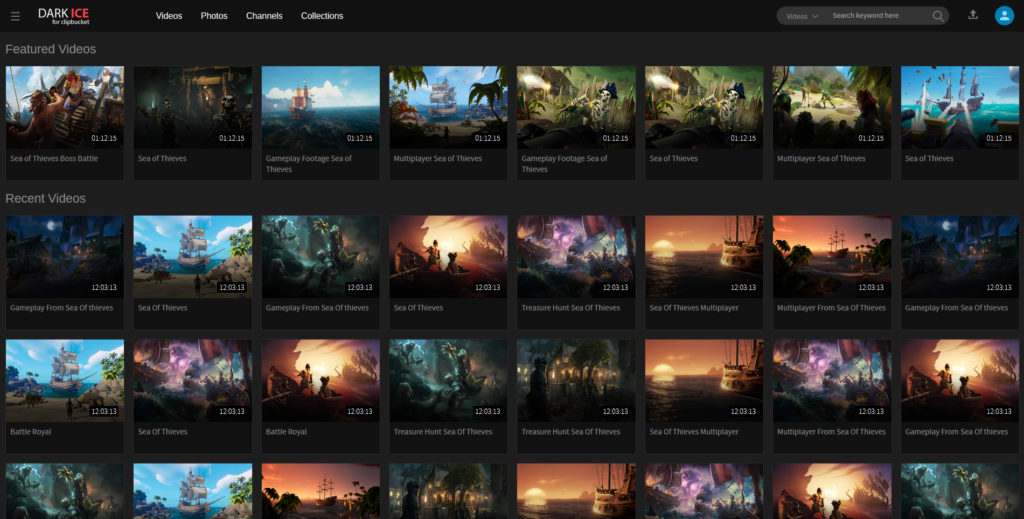Open Gameplay From Sea Of thieves sunset rowboat thumbnail

[x=960, y=381]
